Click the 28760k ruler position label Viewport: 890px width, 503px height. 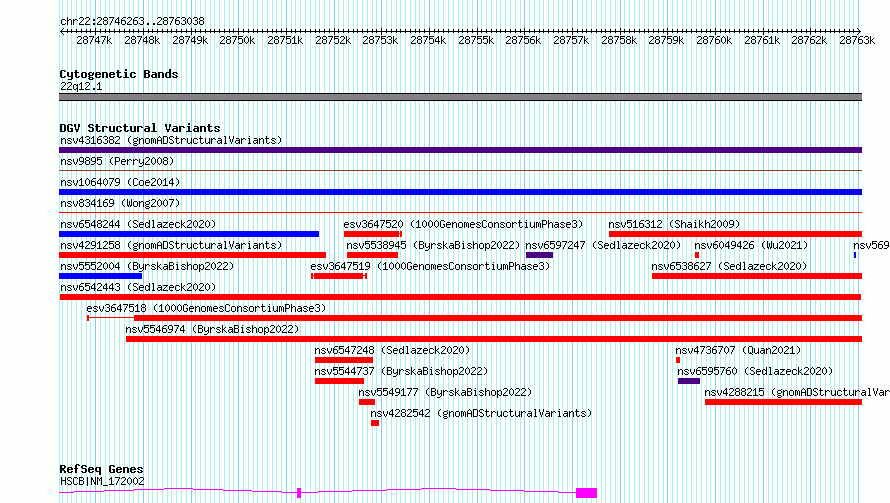pos(714,41)
